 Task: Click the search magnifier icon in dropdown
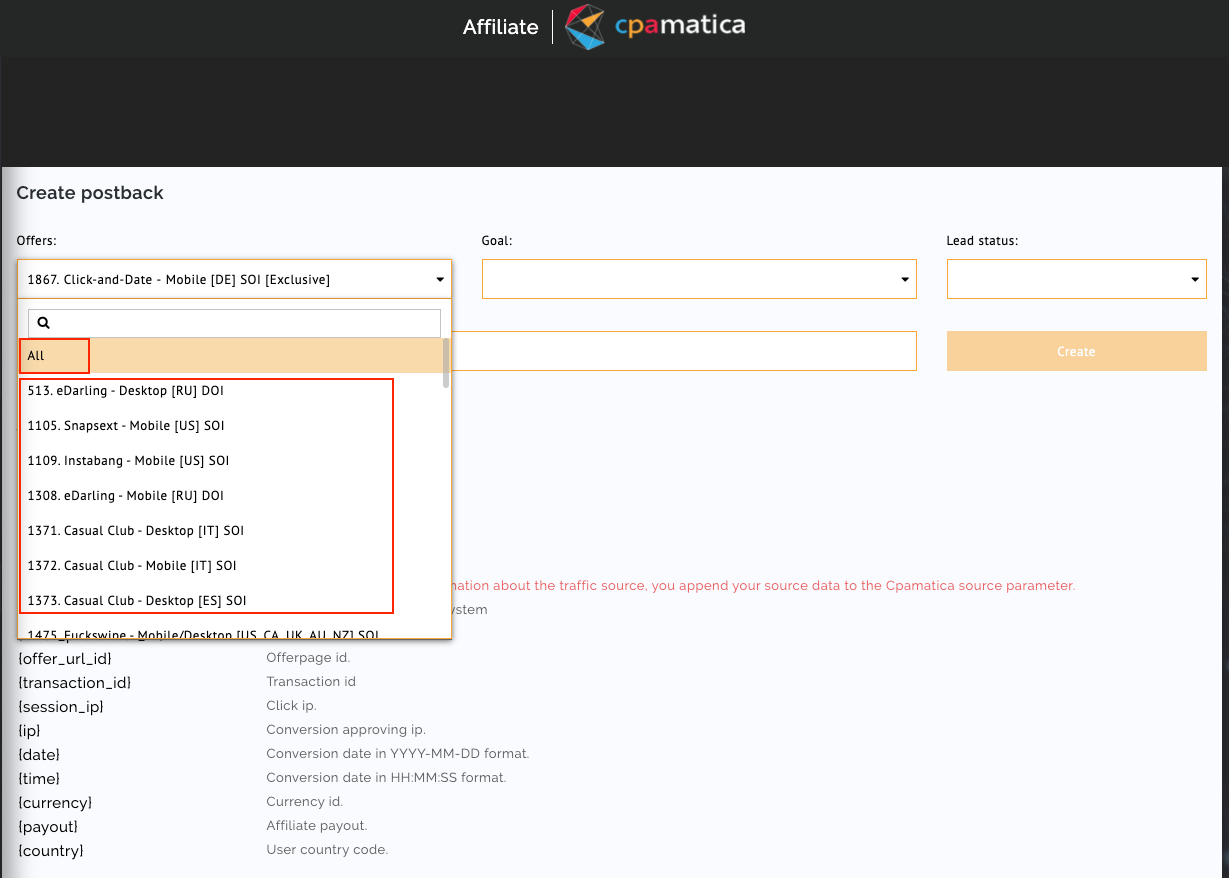coord(43,323)
